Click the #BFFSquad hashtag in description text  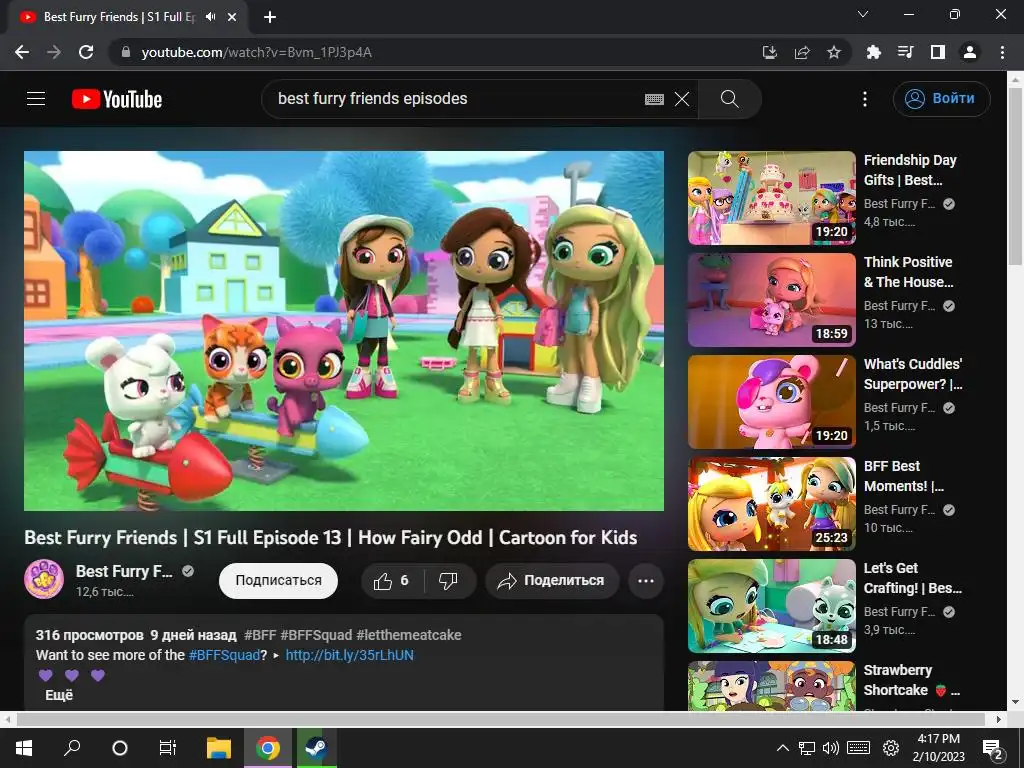(x=224, y=655)
